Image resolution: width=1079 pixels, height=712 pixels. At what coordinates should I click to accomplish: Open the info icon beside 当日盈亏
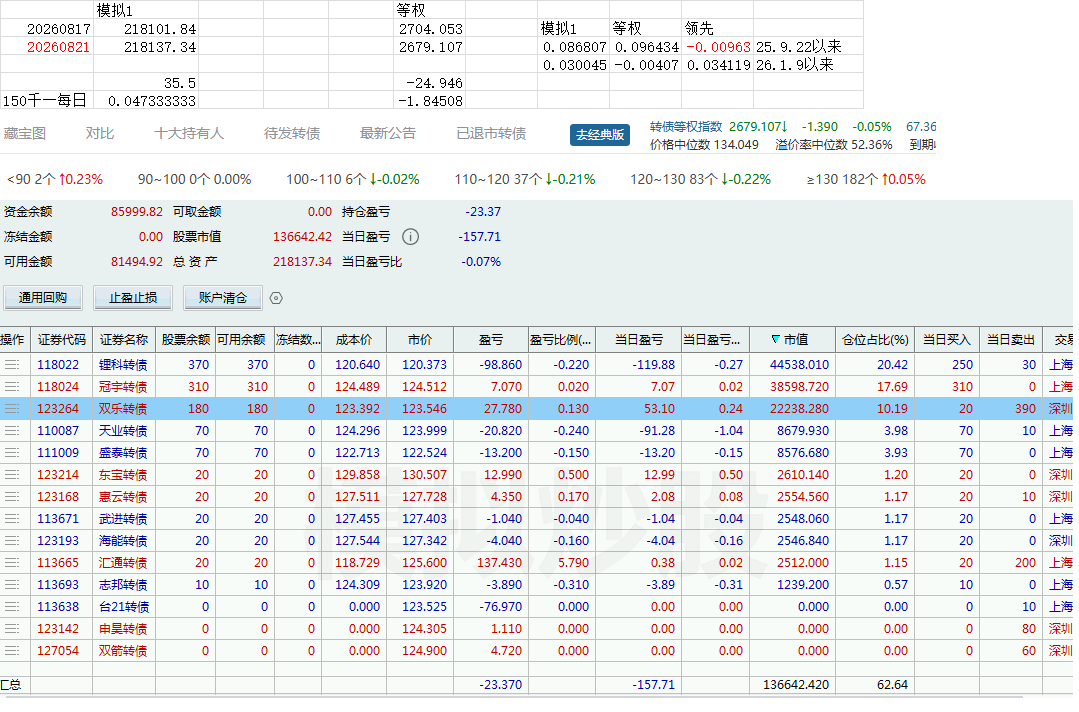tap(410, 237)
